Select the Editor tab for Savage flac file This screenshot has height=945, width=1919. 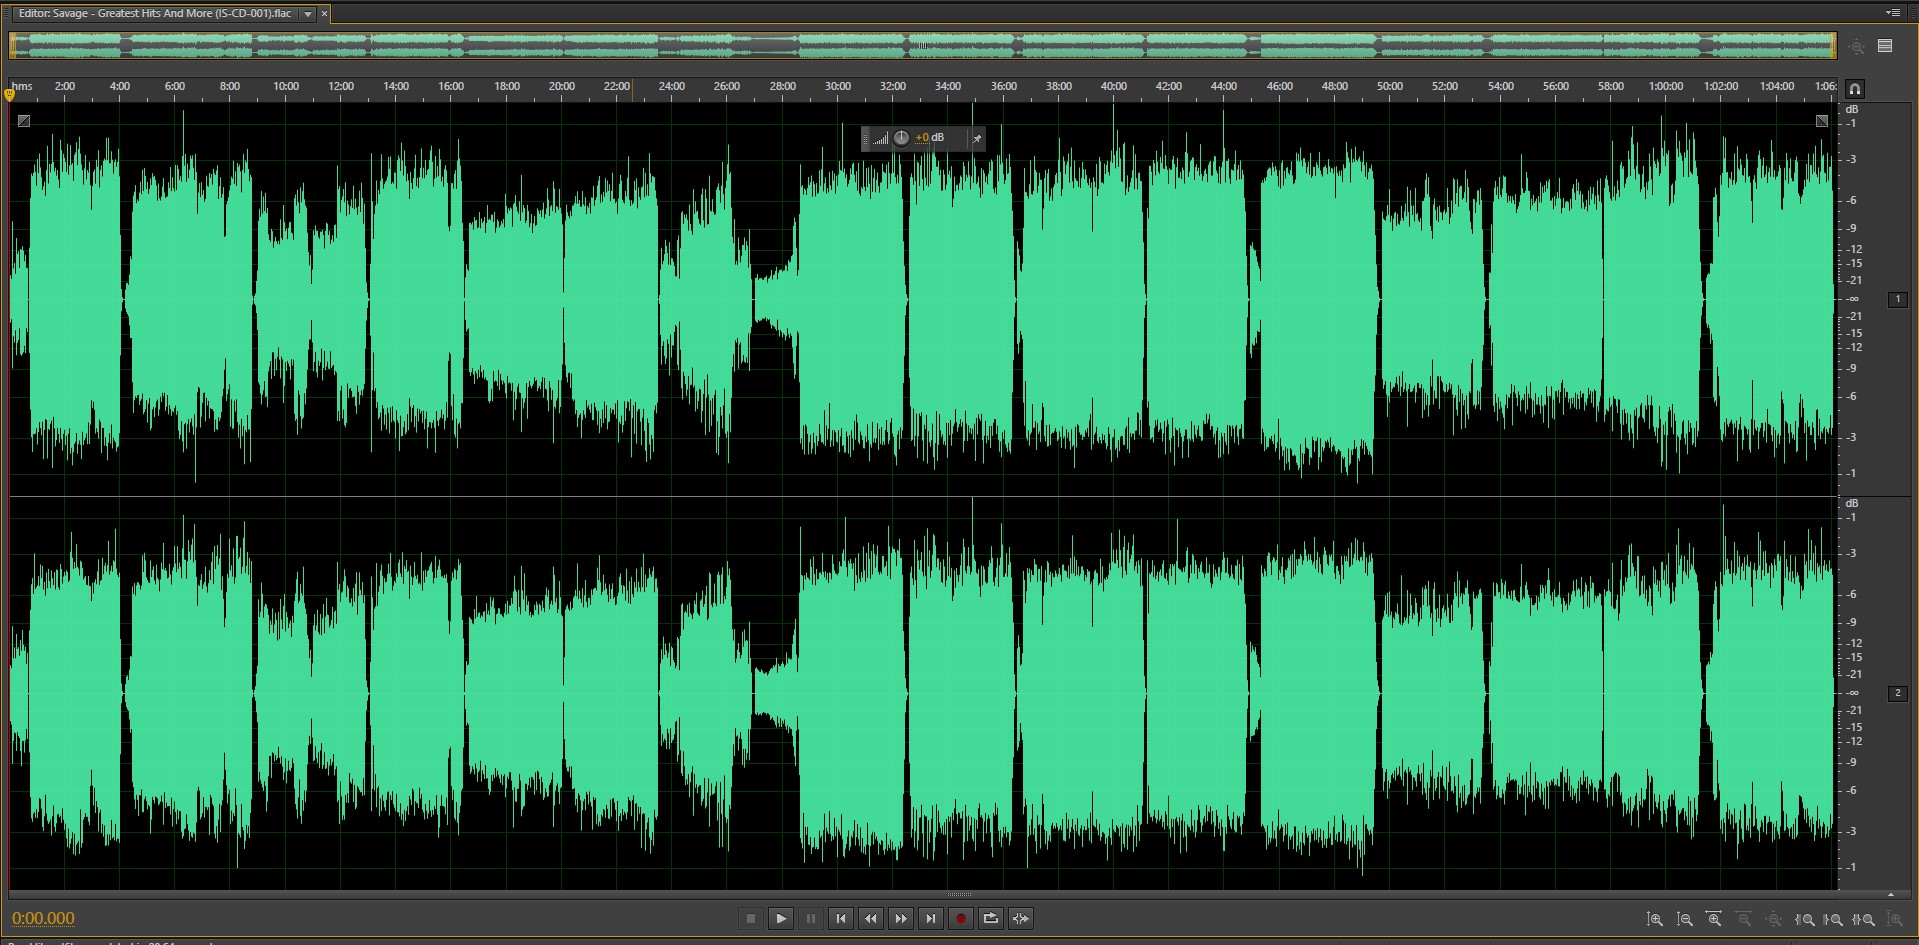pos(155,14)
